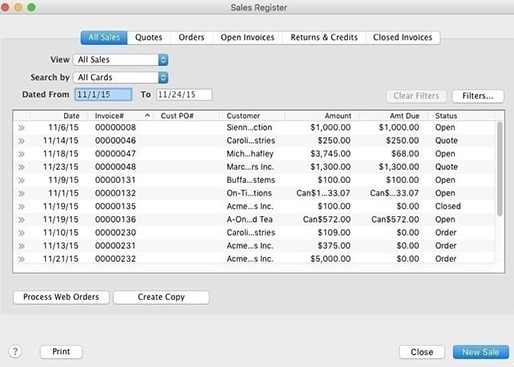Open the Search by All Cards dropdown
Screen dimensions: 514x367
121,77
